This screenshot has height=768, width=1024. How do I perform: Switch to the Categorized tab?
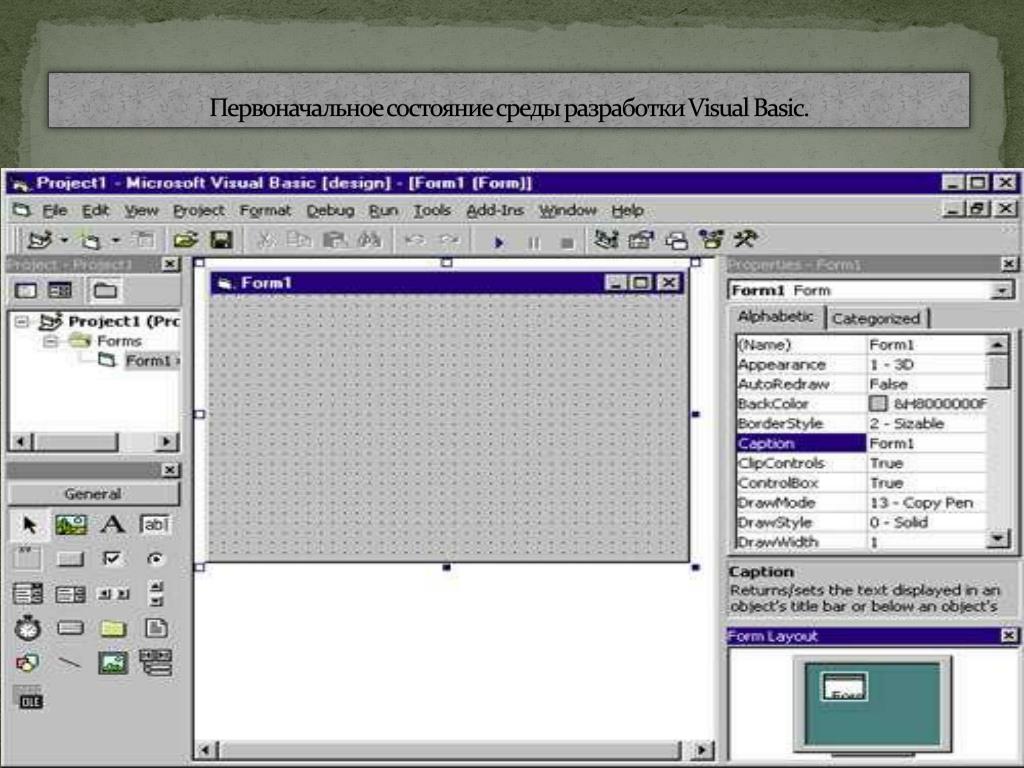click(876, 319)
